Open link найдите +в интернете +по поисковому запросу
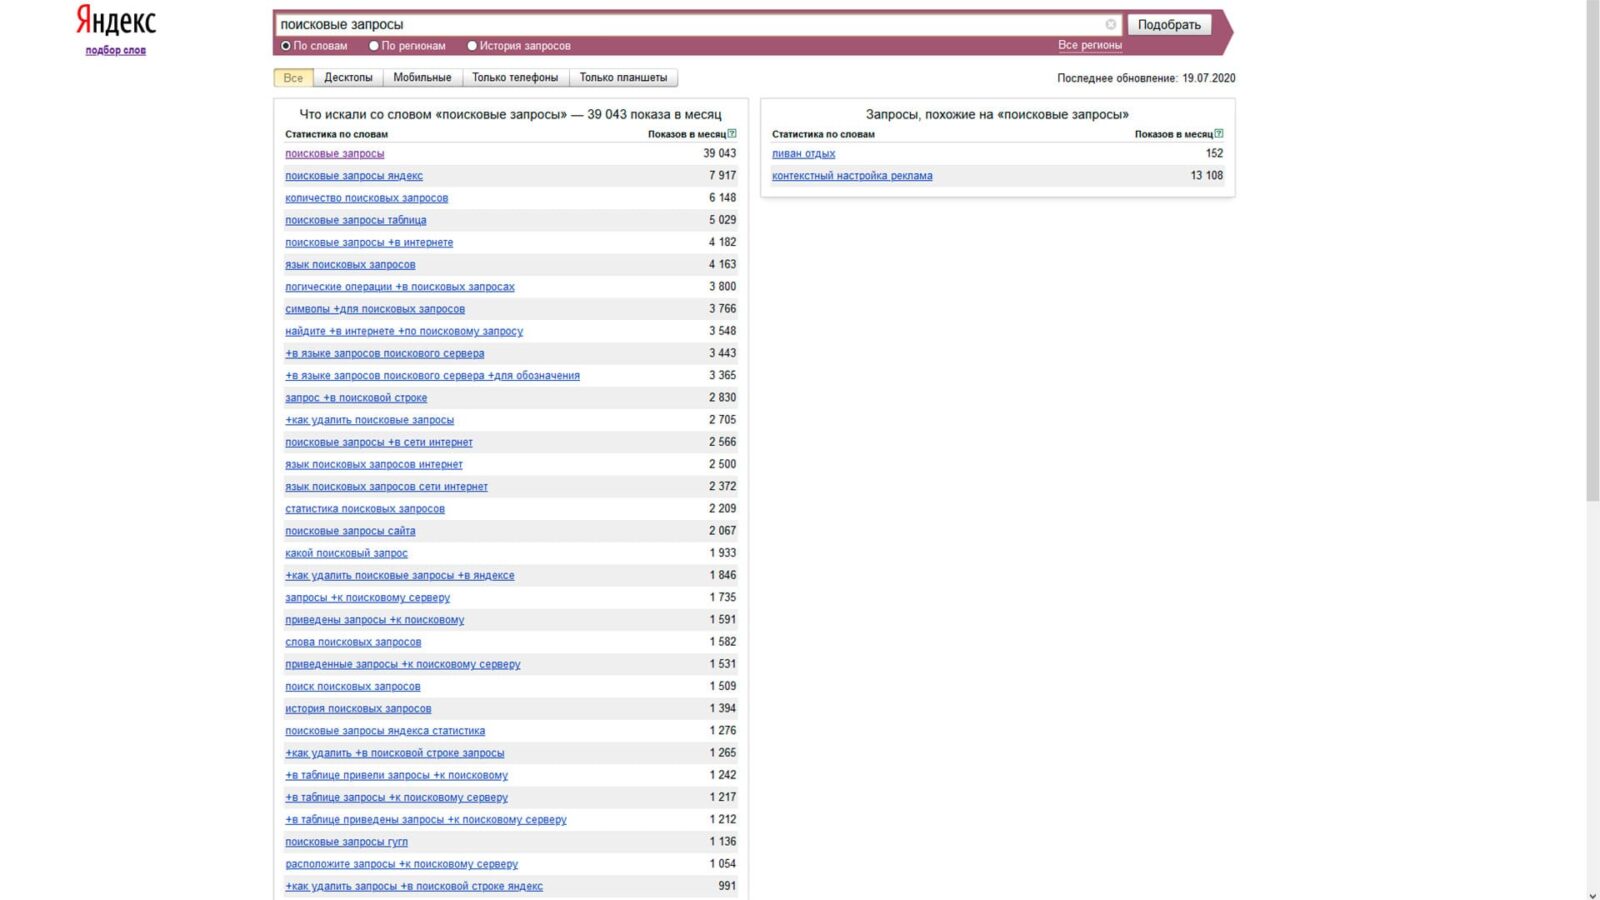Image resolution: width=1600 pixels, height=900 pixels. [404, 331]
